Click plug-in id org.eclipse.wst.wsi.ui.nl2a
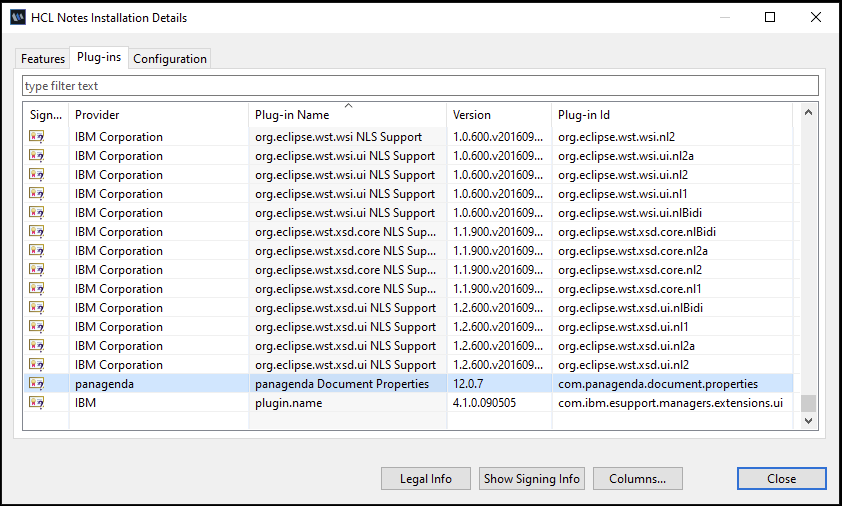 (x=626, y=156)
